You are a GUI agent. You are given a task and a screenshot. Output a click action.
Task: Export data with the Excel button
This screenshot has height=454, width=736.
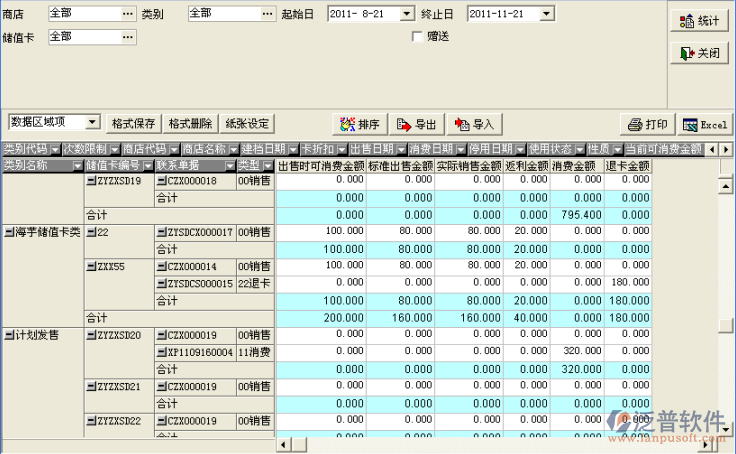click(x=704, y=124)
